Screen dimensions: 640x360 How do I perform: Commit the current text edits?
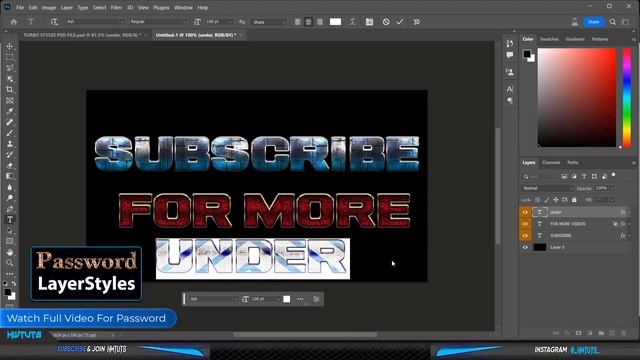(x=400, y=22)
